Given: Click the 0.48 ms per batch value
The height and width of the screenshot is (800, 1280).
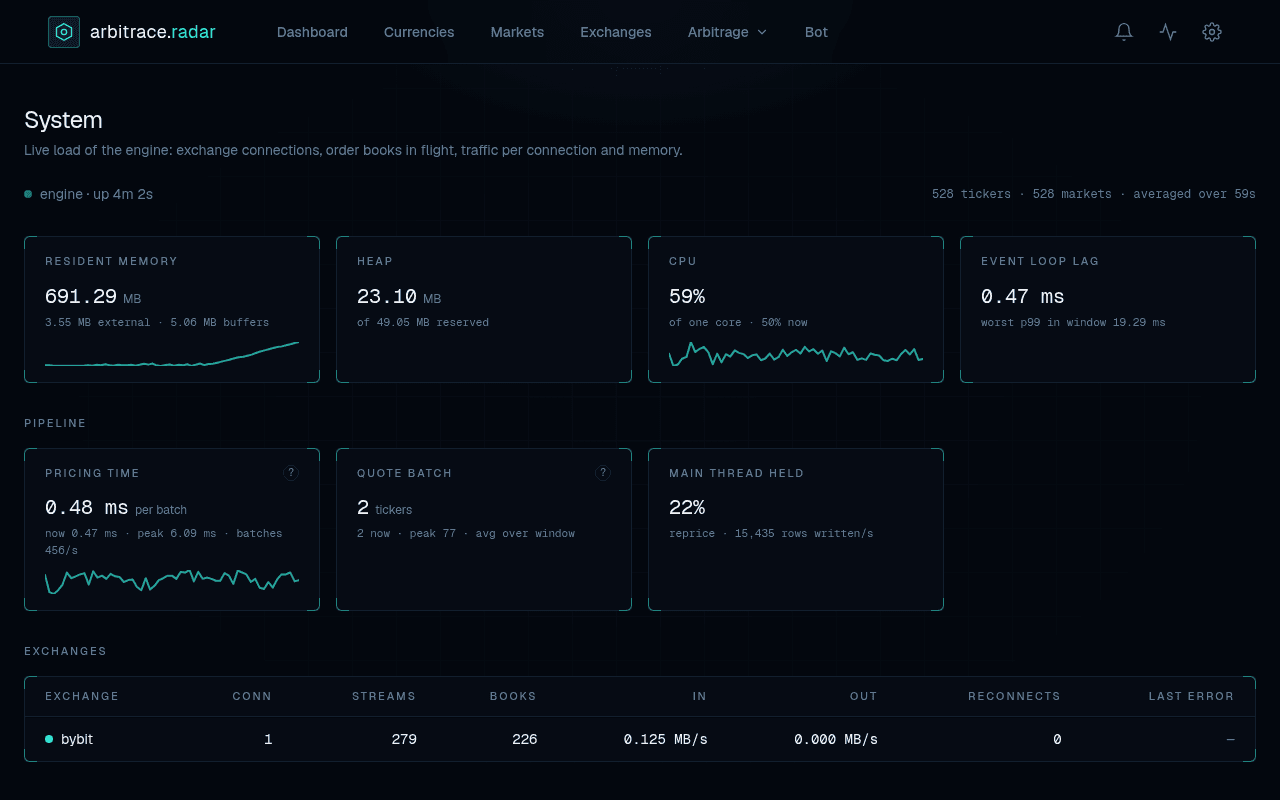Looking at the screenshot, I should [x=116, y=508].
